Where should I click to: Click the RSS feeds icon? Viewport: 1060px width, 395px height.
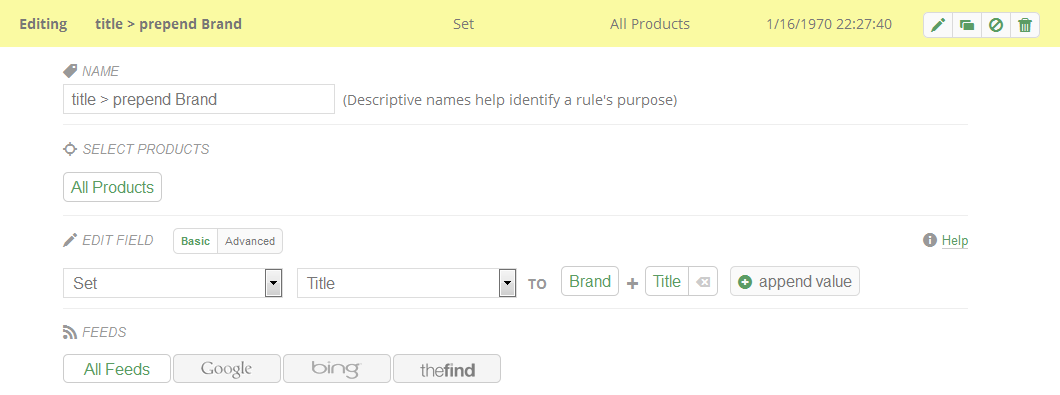(x=70, y=332)
